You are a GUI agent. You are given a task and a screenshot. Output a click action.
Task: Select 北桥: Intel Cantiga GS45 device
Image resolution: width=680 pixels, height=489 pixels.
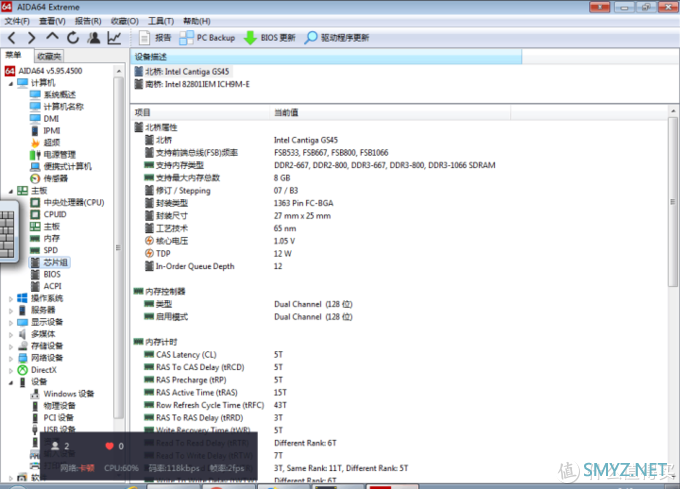(x=182, y=72)
